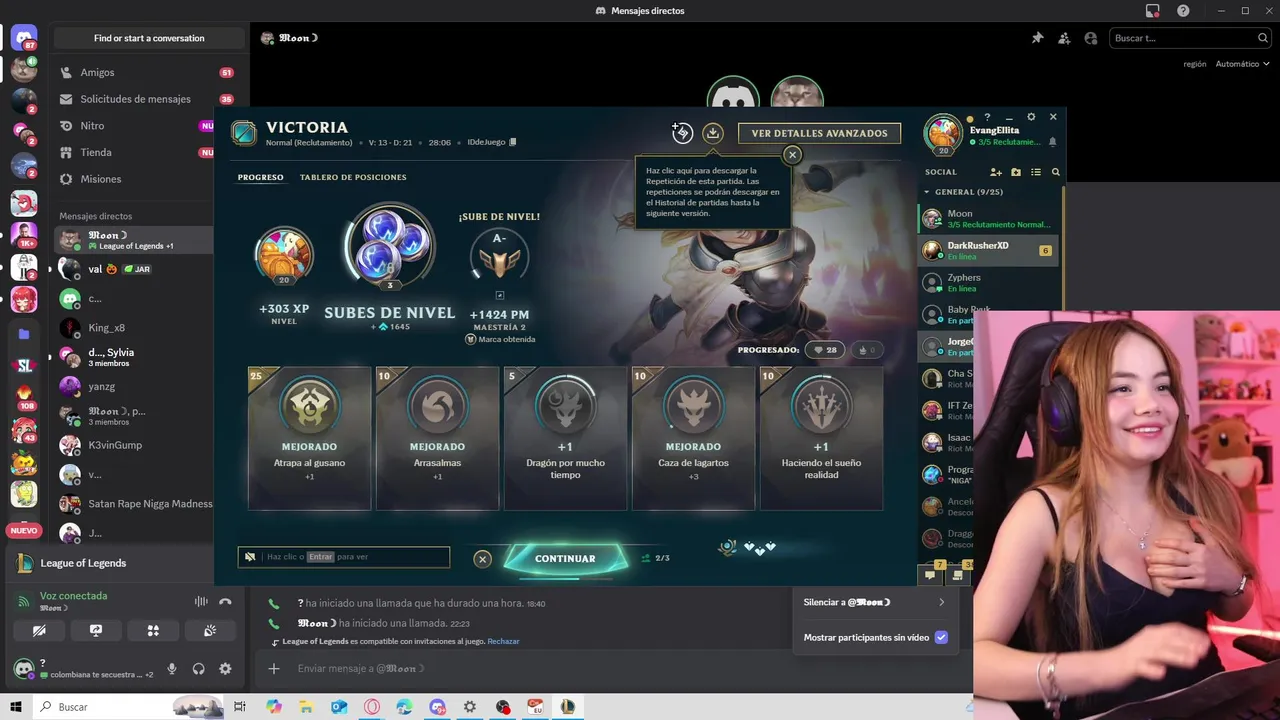Open Discord user settings gear
The height and width of the screenshot is (720, 1280).
click(x=225, y=669)
